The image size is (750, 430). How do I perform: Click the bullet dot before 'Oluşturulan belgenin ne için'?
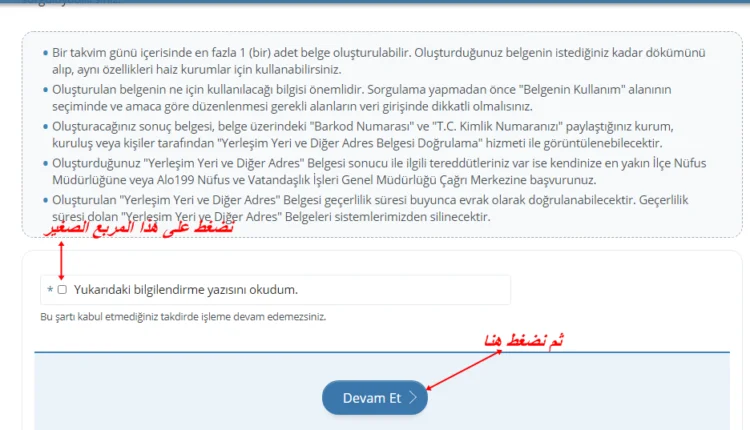tap(45, 89)
